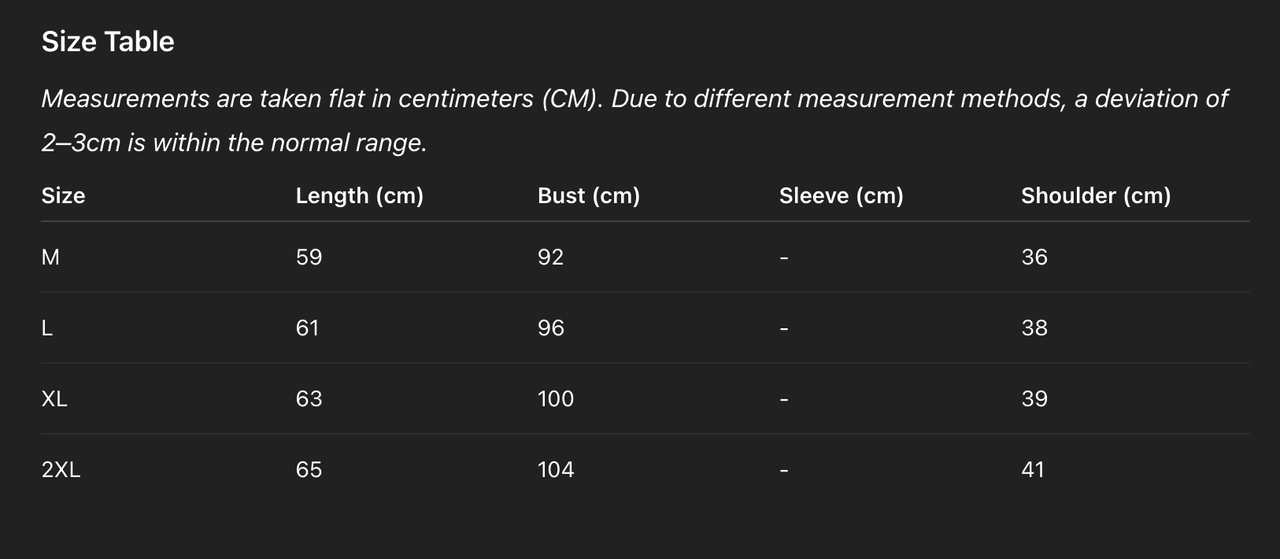Select the "Size" column header

coord(63,196)
